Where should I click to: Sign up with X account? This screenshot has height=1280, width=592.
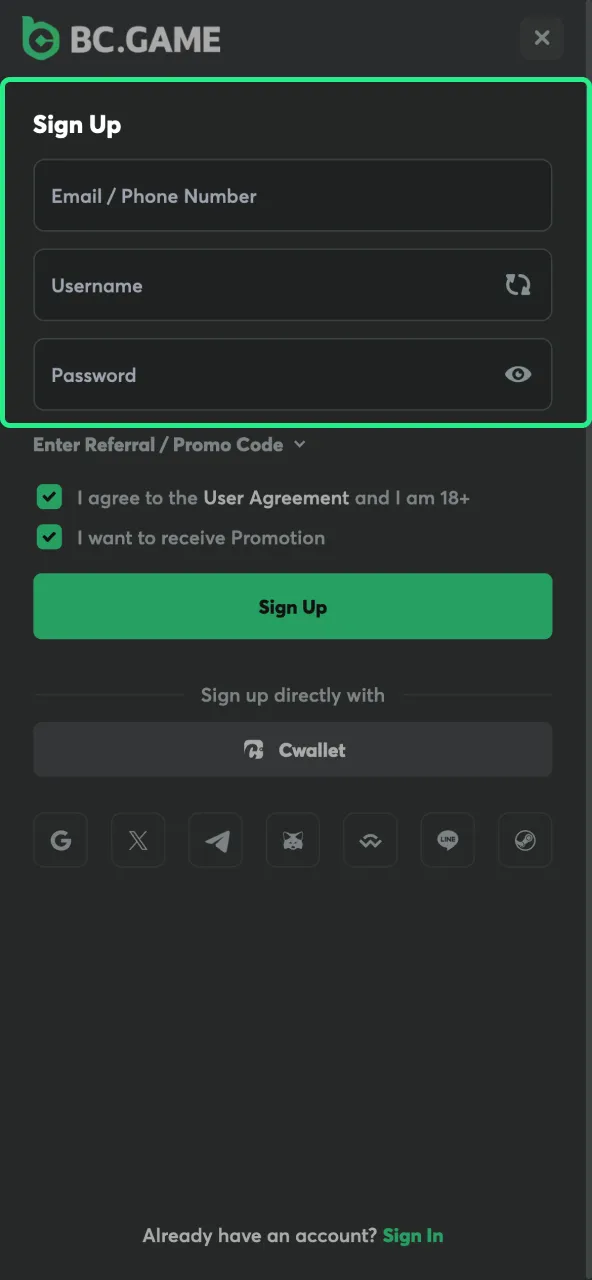pos(137,840)
